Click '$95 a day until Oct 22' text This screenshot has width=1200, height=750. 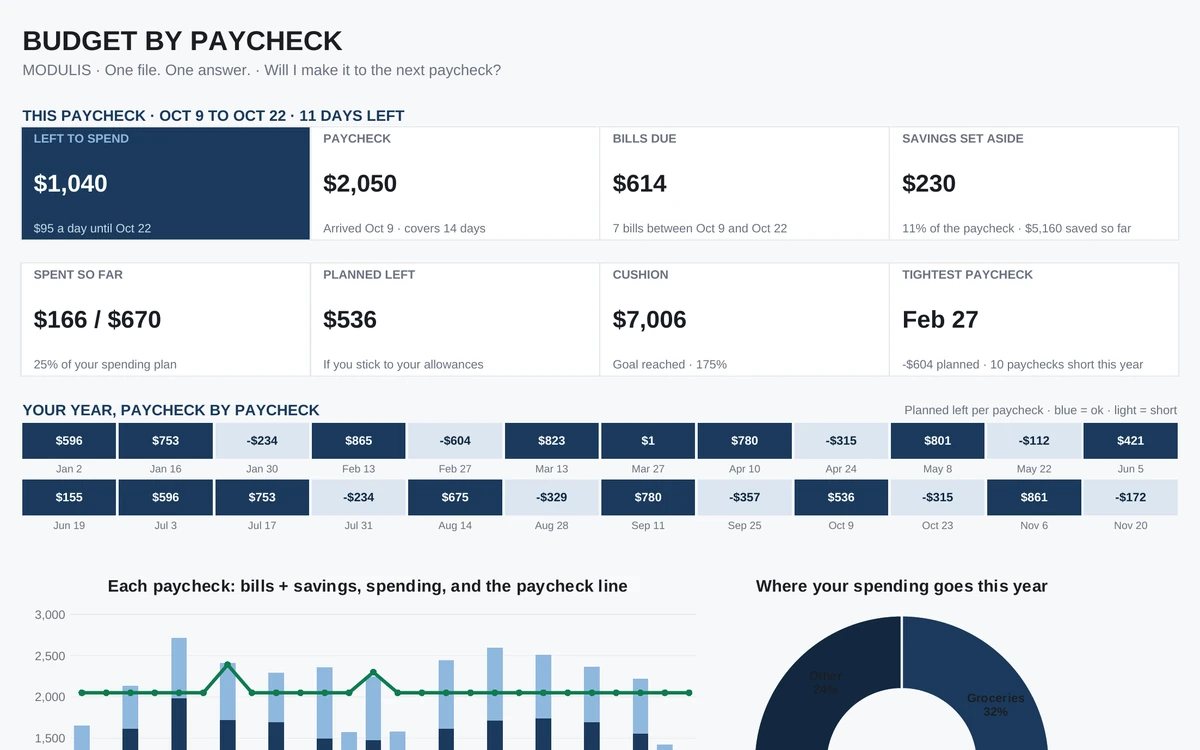click(92, 228)
